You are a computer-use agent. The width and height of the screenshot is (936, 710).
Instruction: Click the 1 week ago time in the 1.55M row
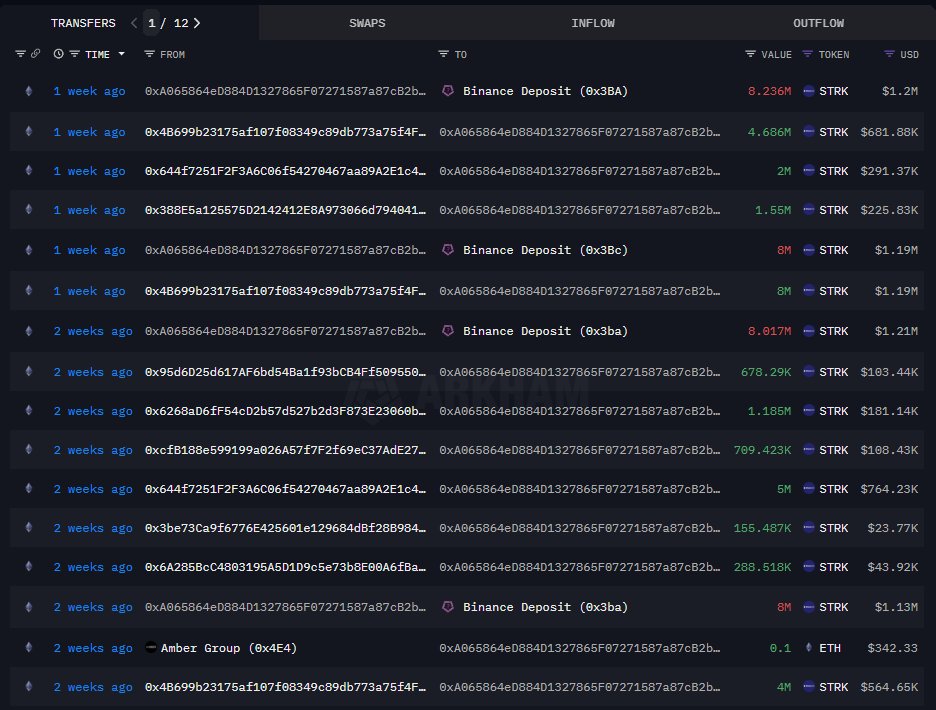pyautogui.click(x=89, y=210)
